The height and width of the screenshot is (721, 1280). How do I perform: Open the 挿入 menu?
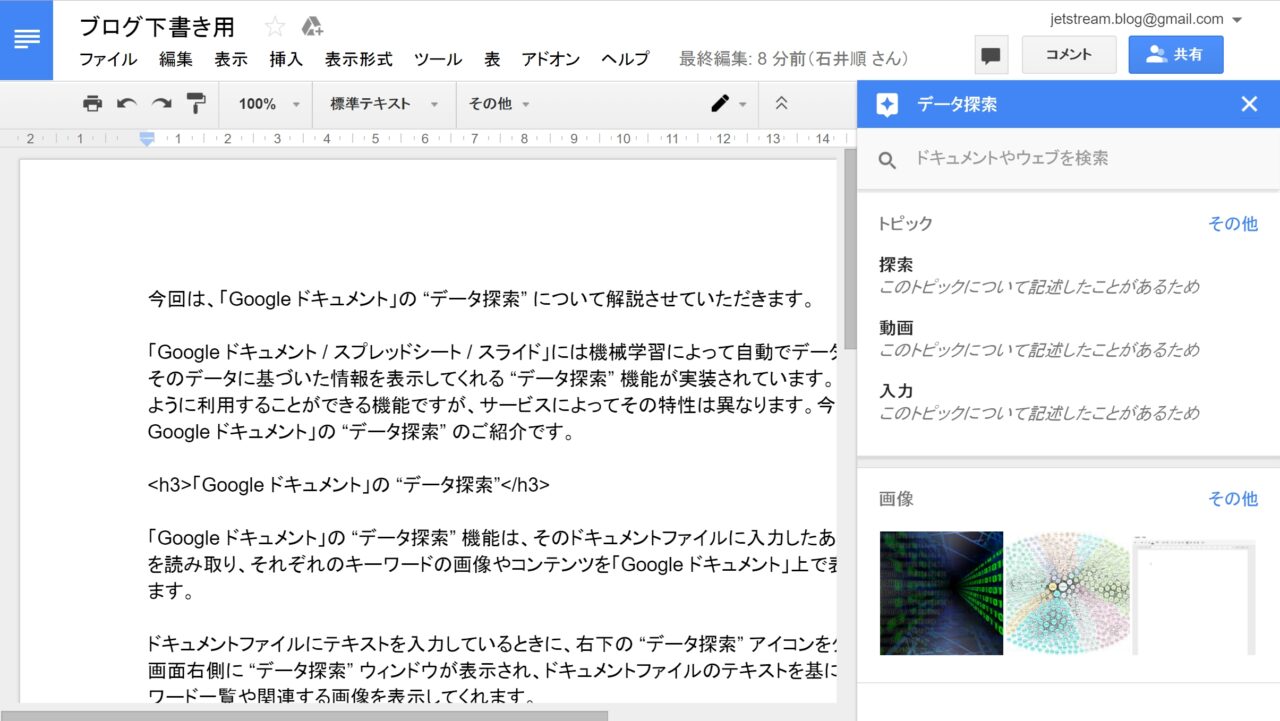[x=286, y=59]
